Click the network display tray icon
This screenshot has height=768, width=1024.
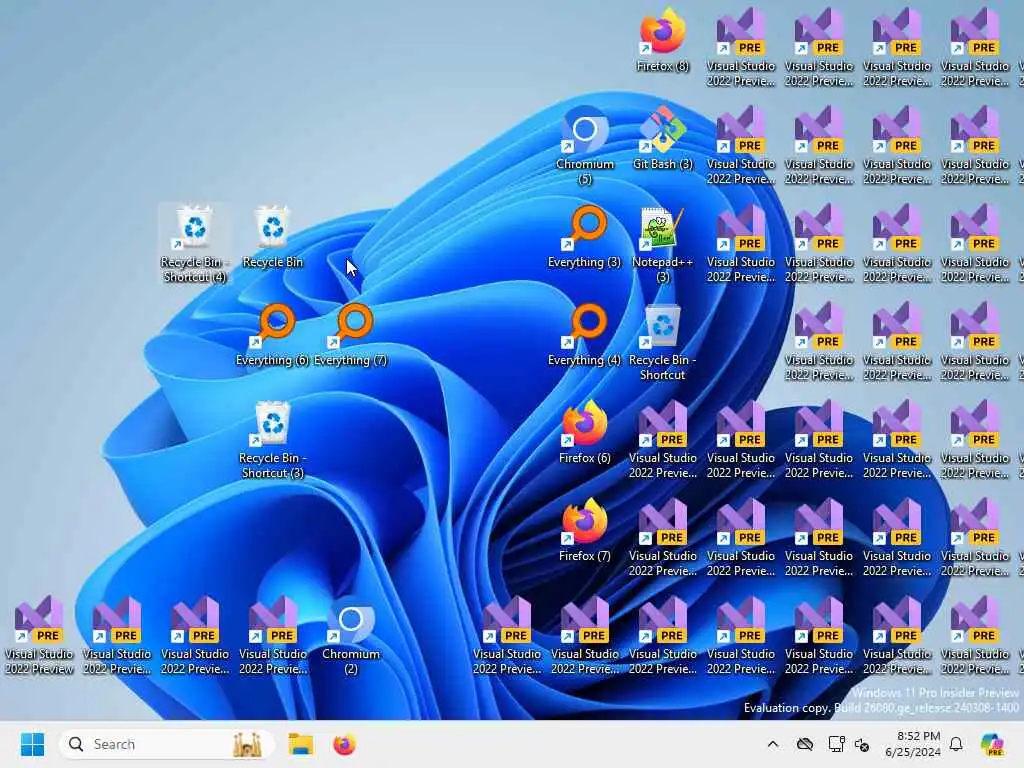pos(836,744)
